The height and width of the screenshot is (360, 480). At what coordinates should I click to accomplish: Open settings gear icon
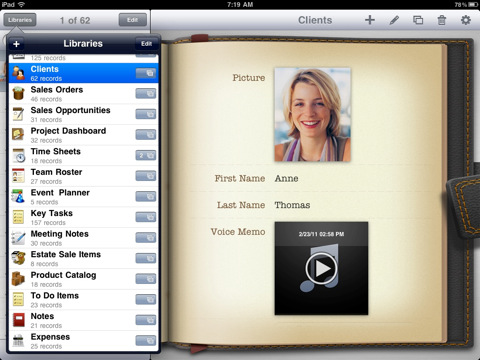(466, 20)
